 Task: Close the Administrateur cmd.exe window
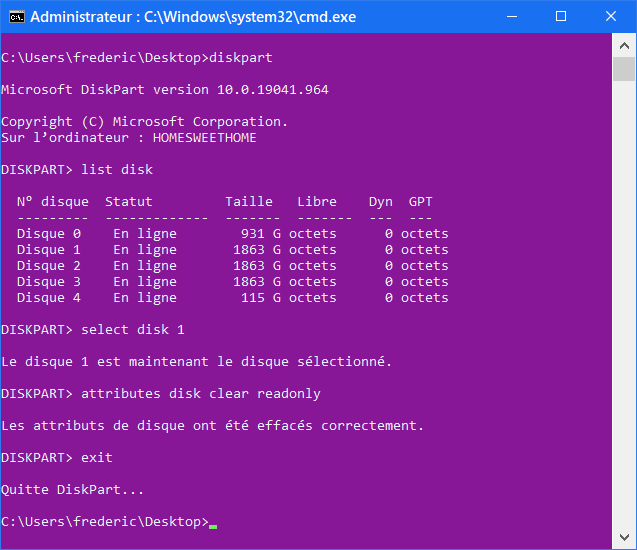[x=609, y=16]
